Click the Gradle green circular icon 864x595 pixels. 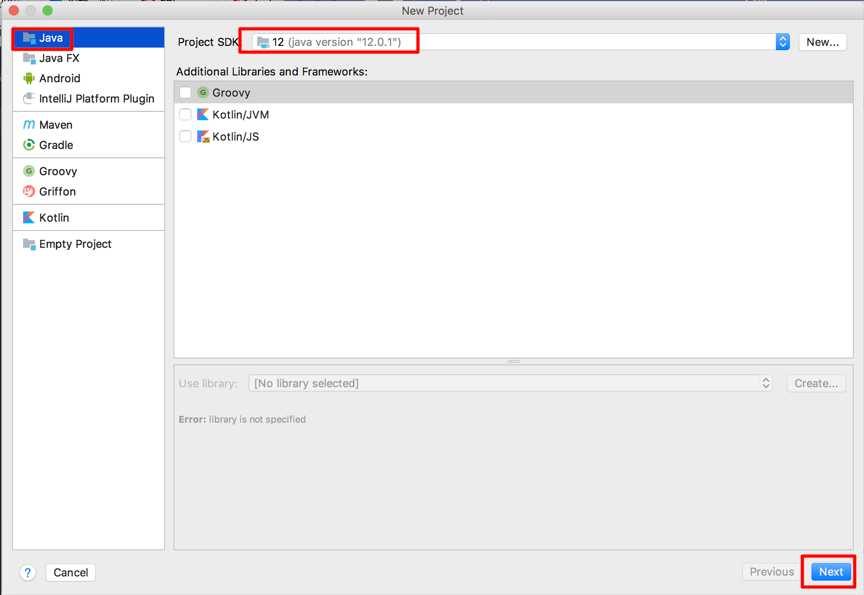tap(29, 145)
